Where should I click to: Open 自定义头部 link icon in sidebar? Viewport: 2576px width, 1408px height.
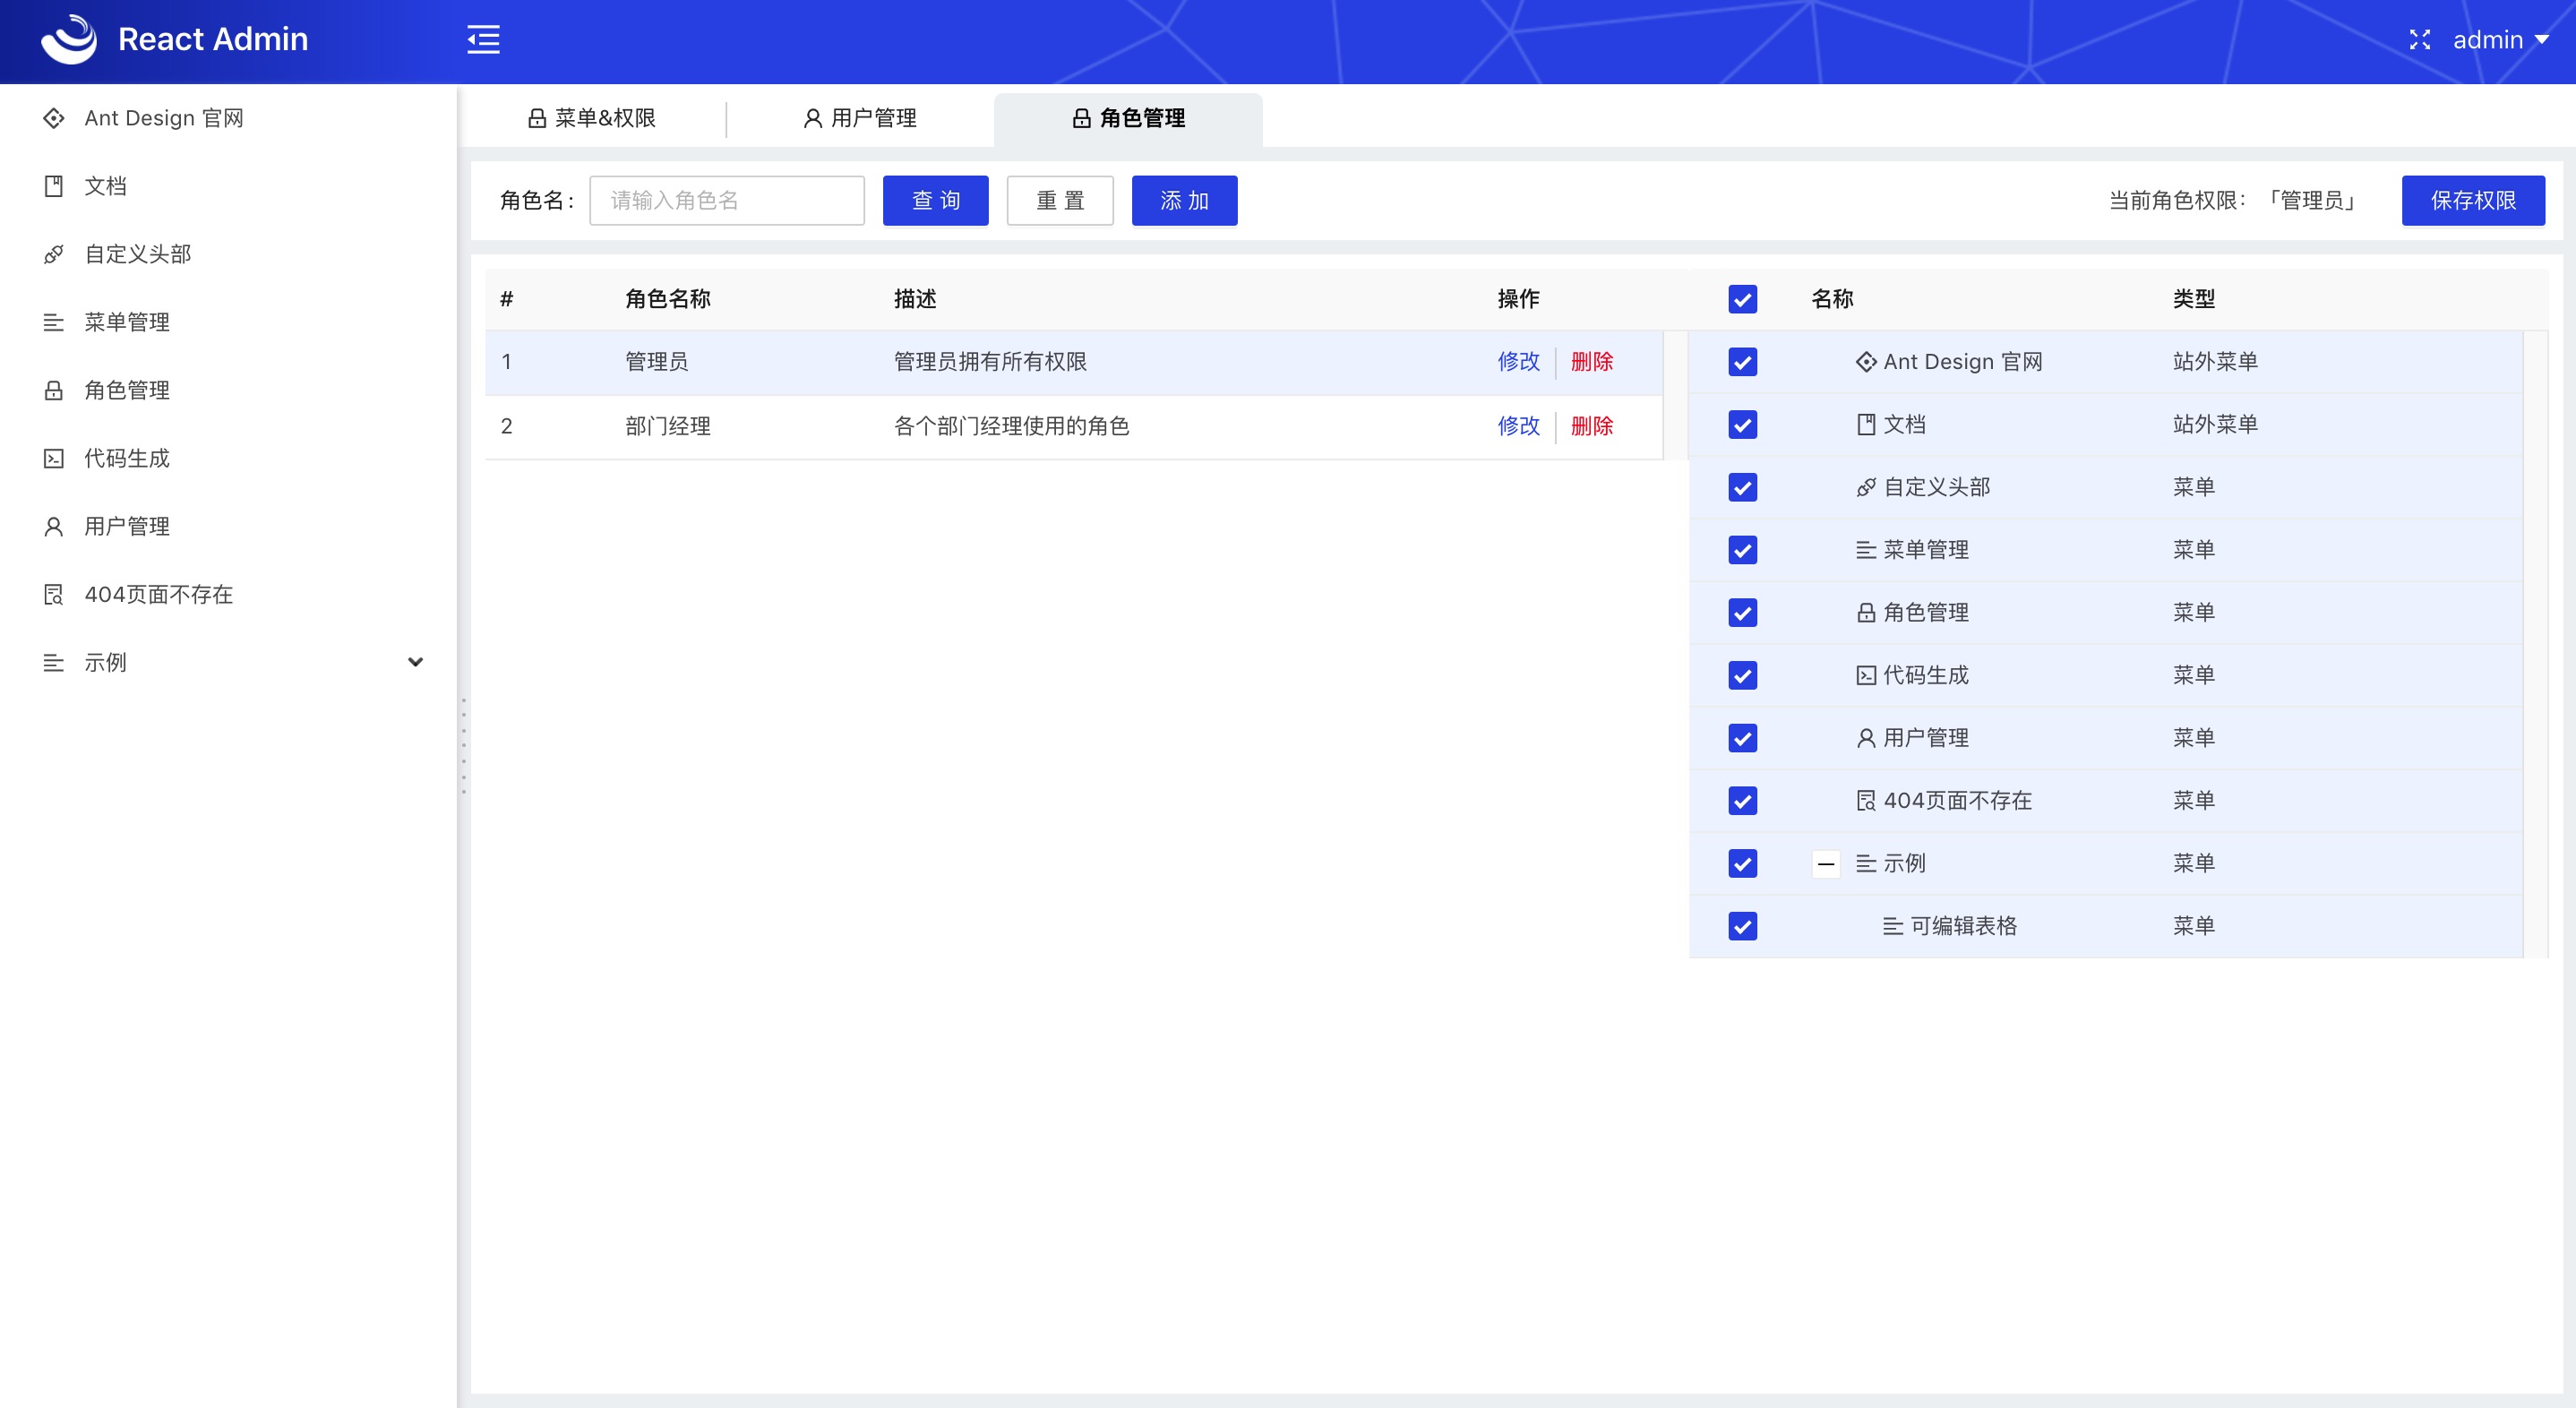tap(54, 254)
